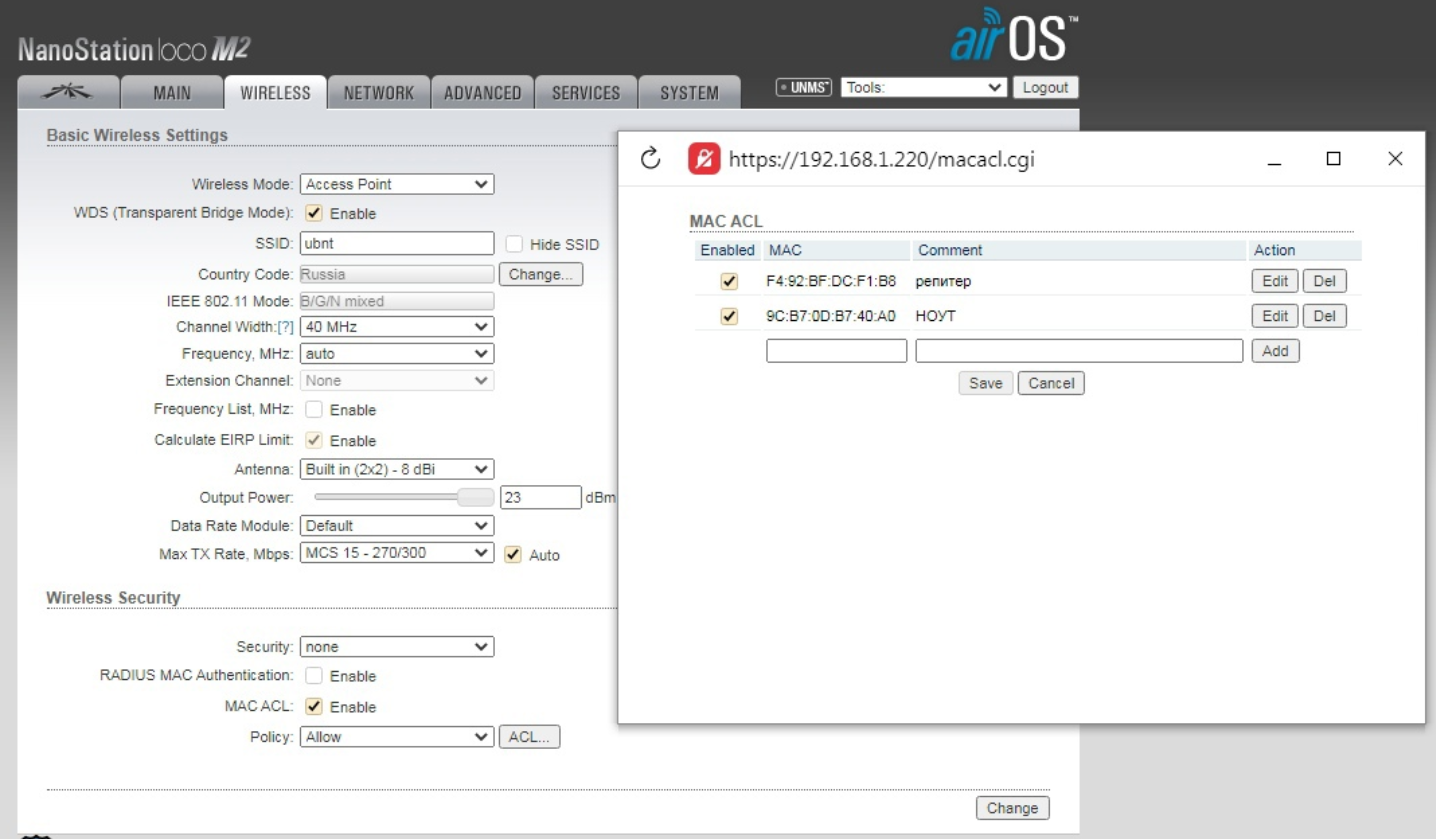This screenshot has width=1436, height=839.
Task: Click the insecure connection shield icon
Action: [x=704, y=159]
